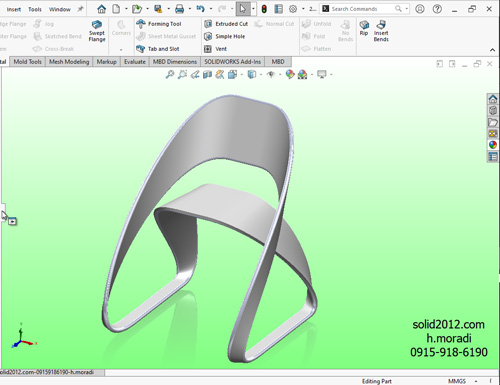Click Apply Scene icon

(302, 74)
